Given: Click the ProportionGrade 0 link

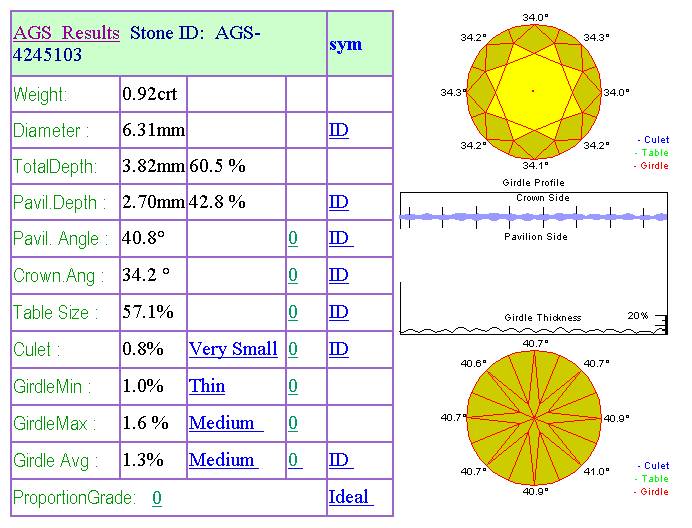Looking at the screenshot, I should point(157,498).
